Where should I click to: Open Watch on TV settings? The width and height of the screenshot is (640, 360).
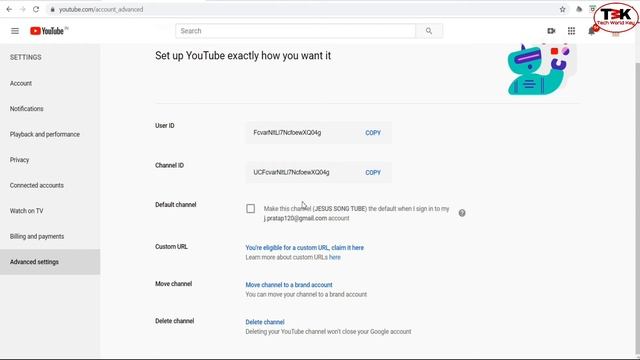click(27, 211)
